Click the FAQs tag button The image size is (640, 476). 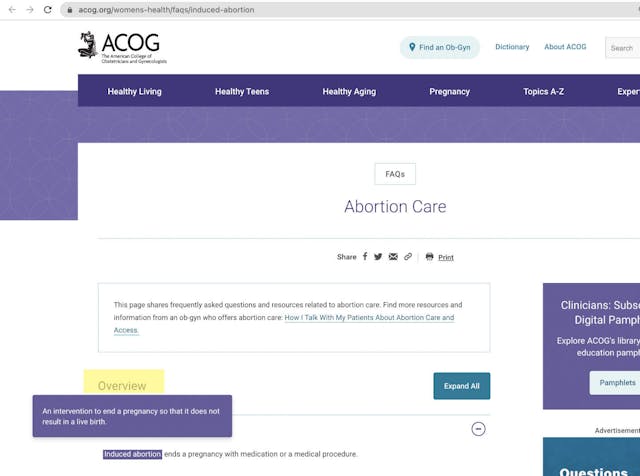(x=395, y=174)
